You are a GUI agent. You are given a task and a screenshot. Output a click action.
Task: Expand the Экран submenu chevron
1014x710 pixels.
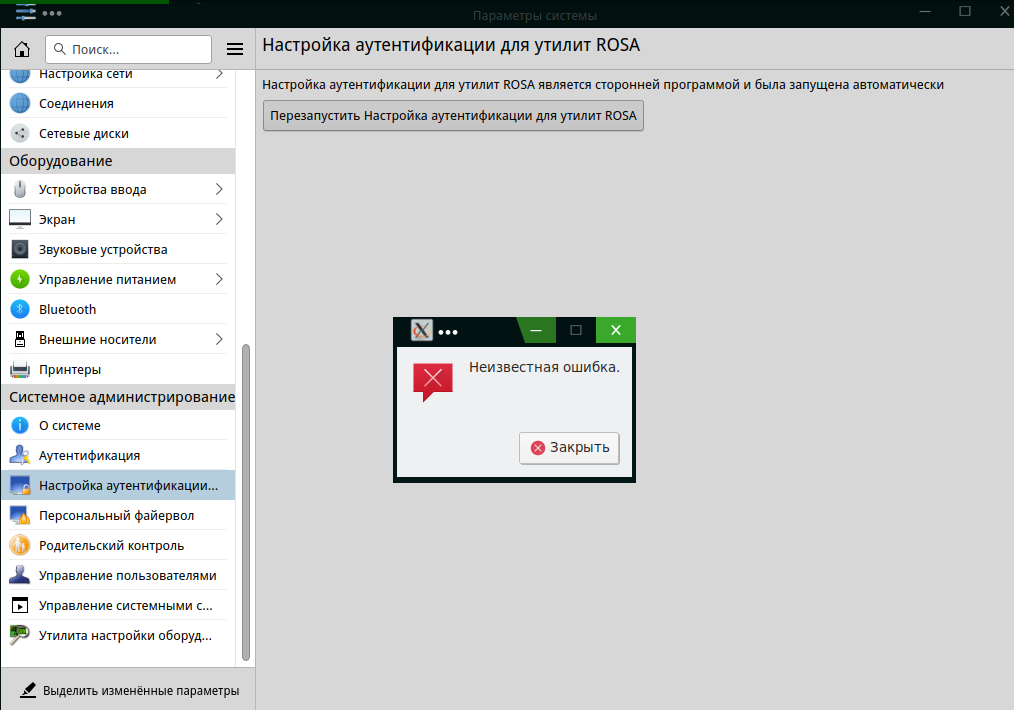click(x=219, y=219)
